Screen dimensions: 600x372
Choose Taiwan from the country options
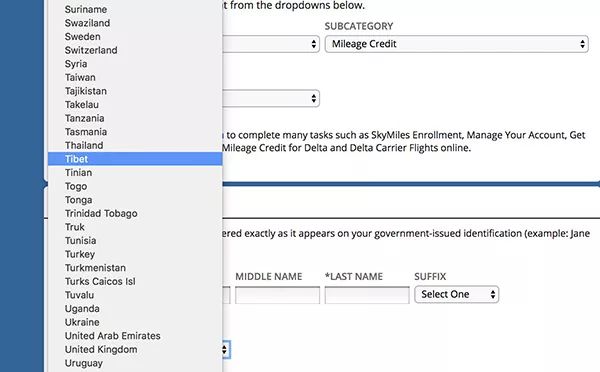[x=135, y=77]
